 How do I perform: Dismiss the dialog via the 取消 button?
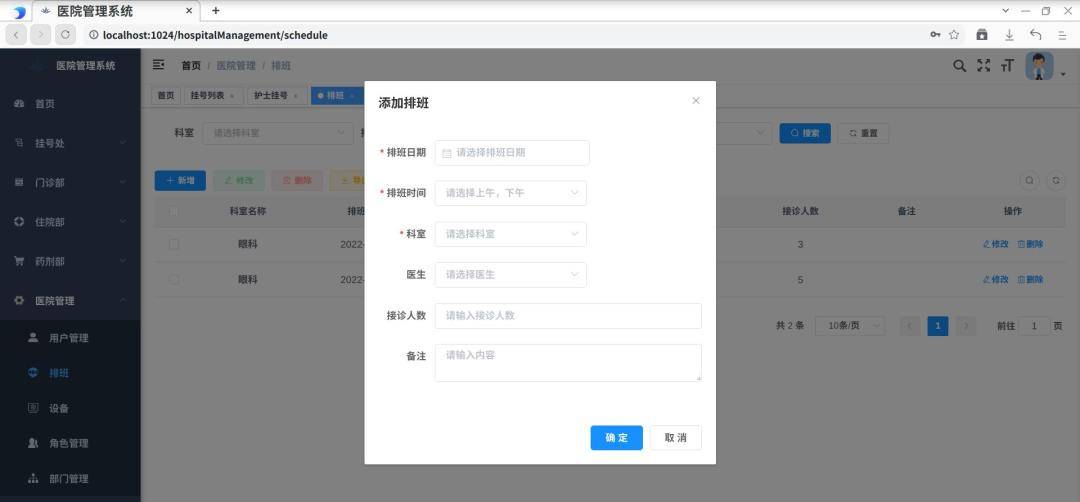tap(676, 438)
